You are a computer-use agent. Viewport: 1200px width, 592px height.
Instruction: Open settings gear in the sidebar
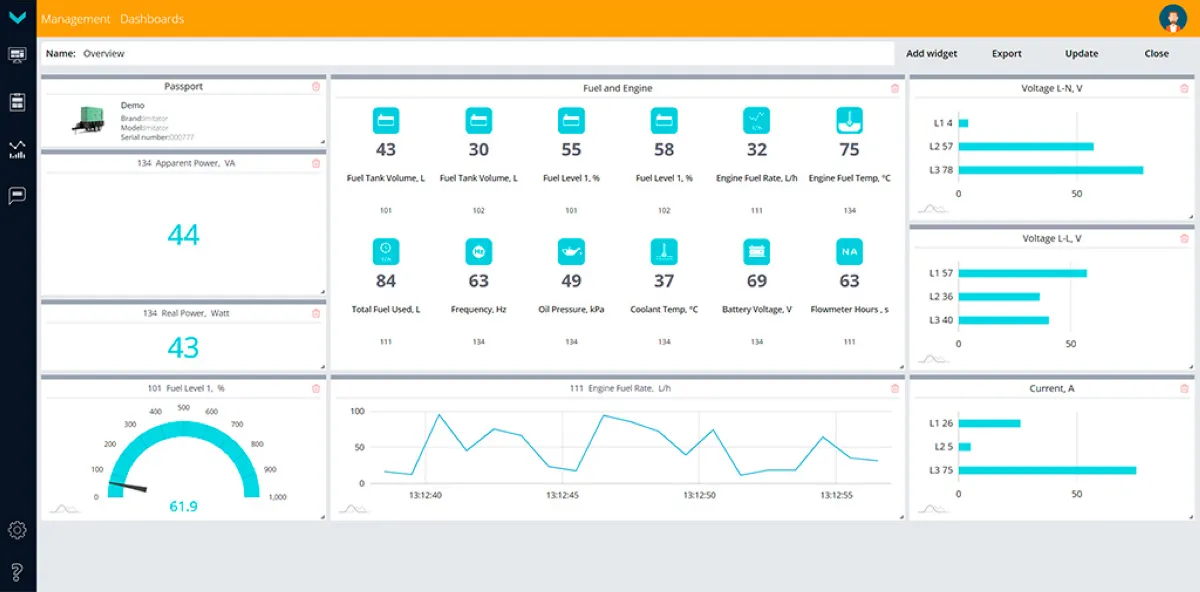[17, 530]
